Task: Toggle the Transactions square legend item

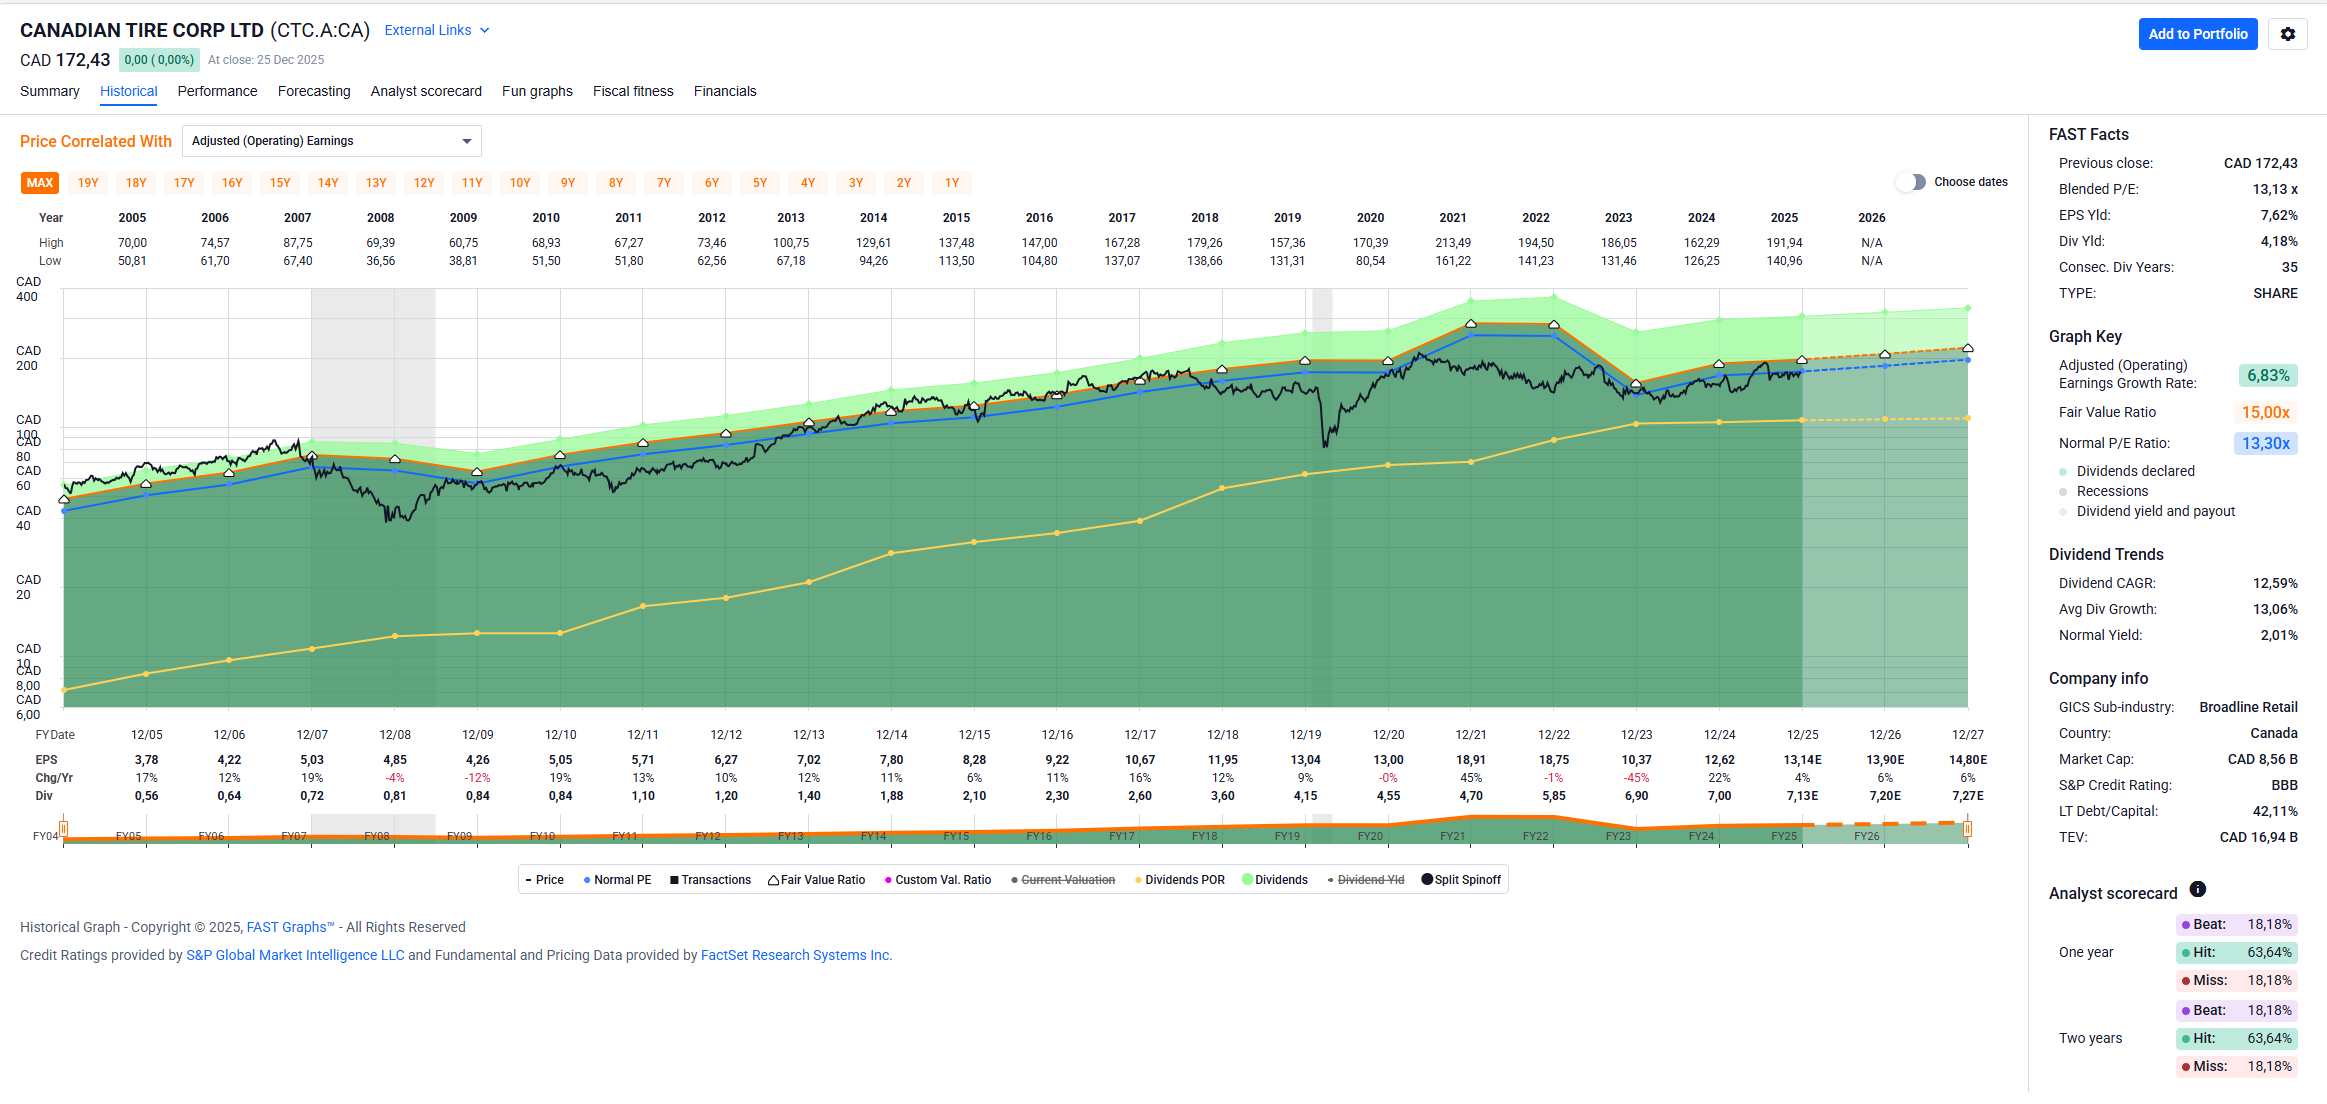Action: pyautogui.click(x=710, y=880)
